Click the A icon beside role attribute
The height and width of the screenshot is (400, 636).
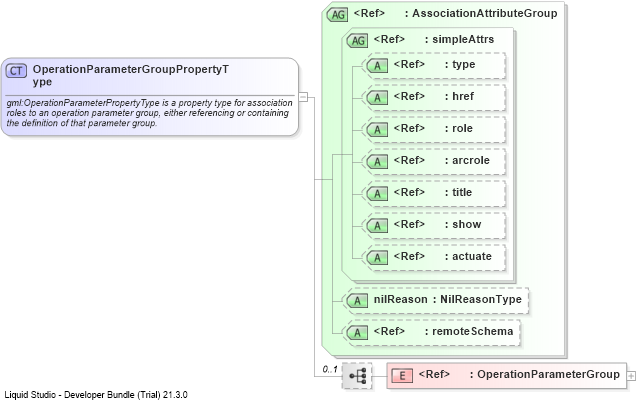click(377, 129)
